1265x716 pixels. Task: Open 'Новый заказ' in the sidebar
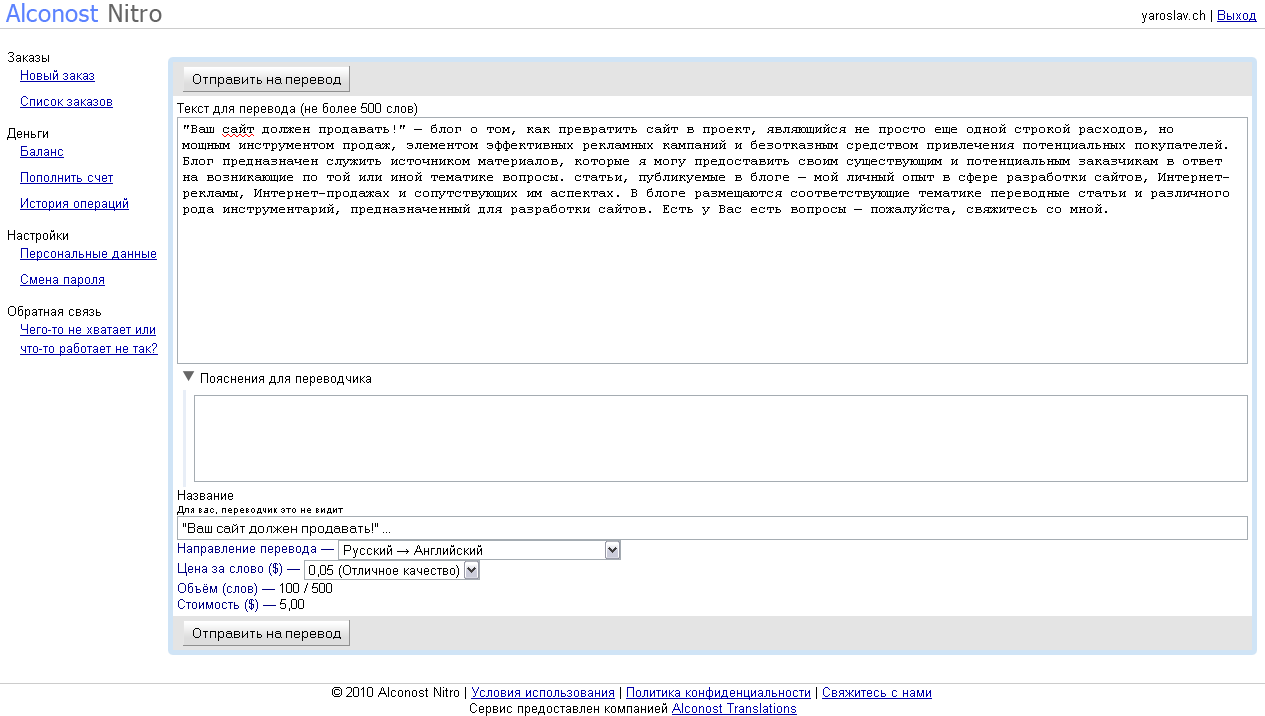pyautogui.click(x=57, y=76)
